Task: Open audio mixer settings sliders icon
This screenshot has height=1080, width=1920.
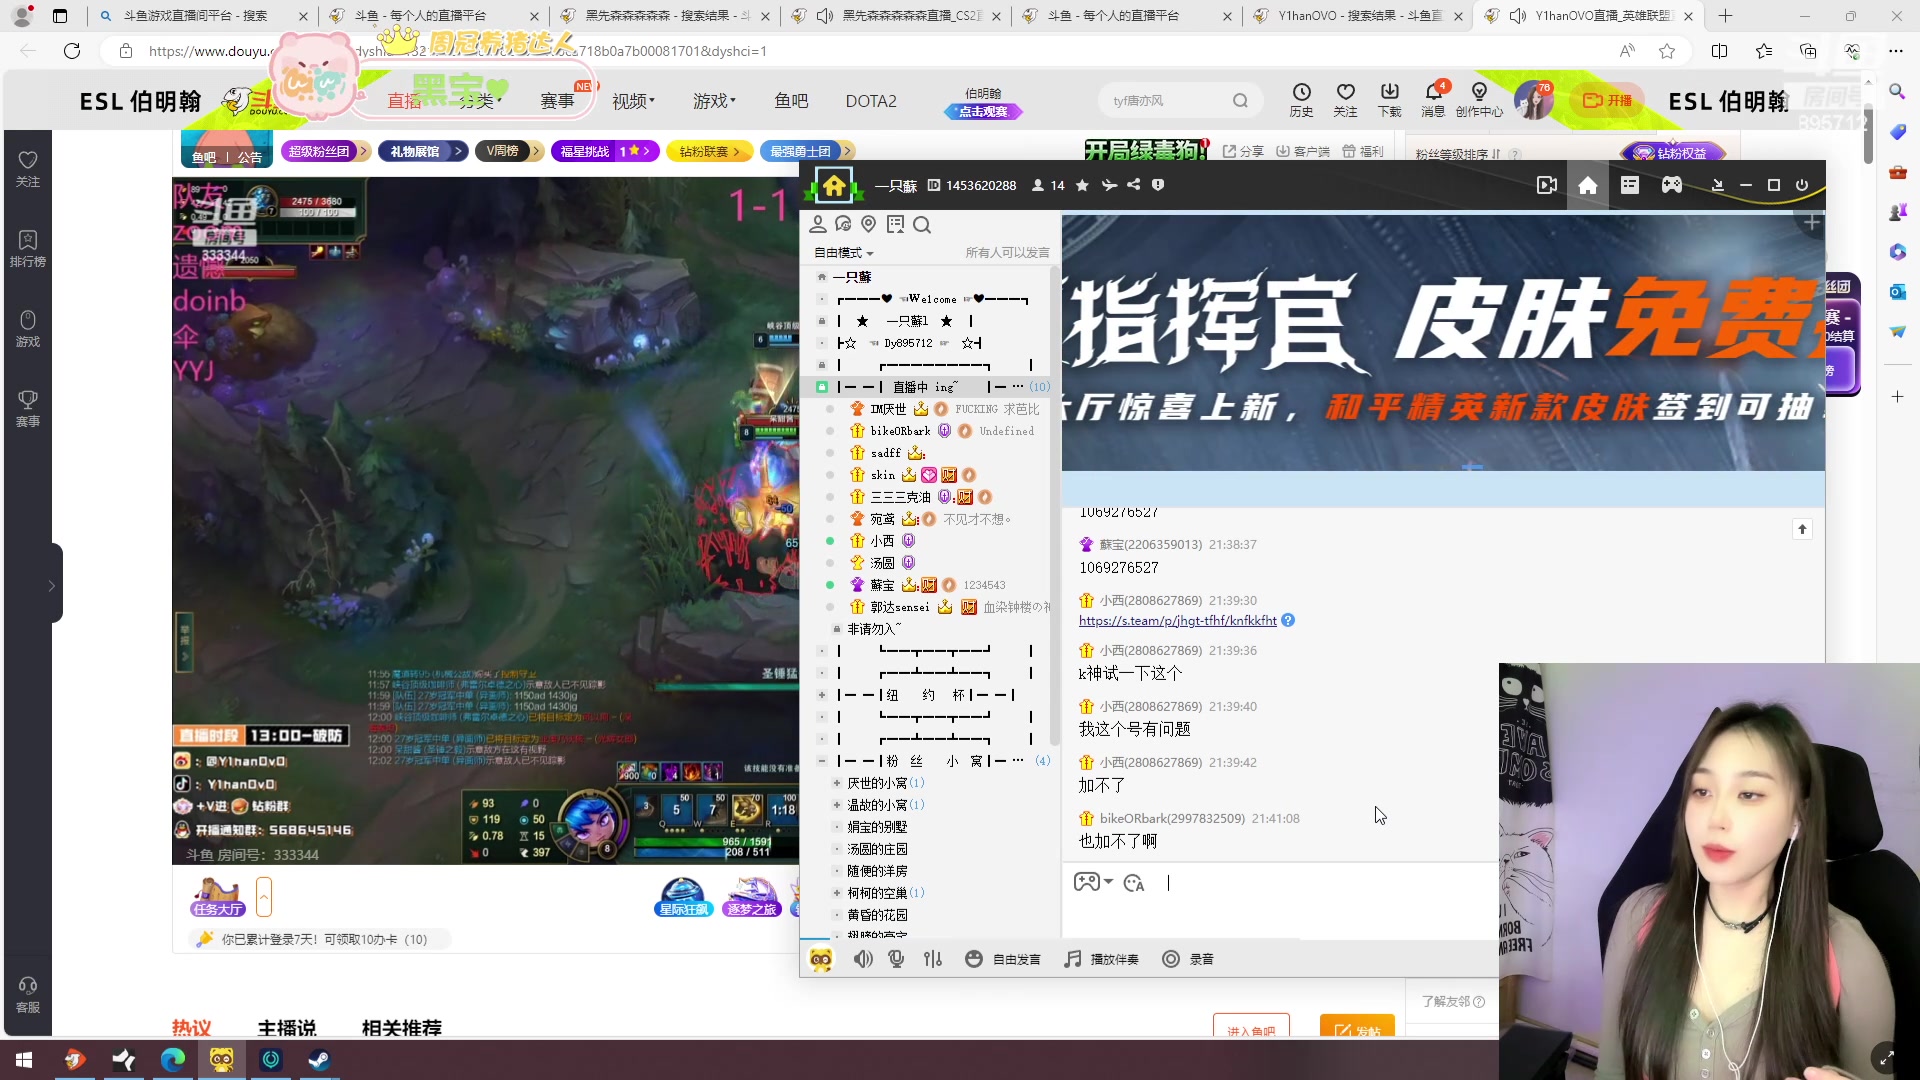Action: 933,959
